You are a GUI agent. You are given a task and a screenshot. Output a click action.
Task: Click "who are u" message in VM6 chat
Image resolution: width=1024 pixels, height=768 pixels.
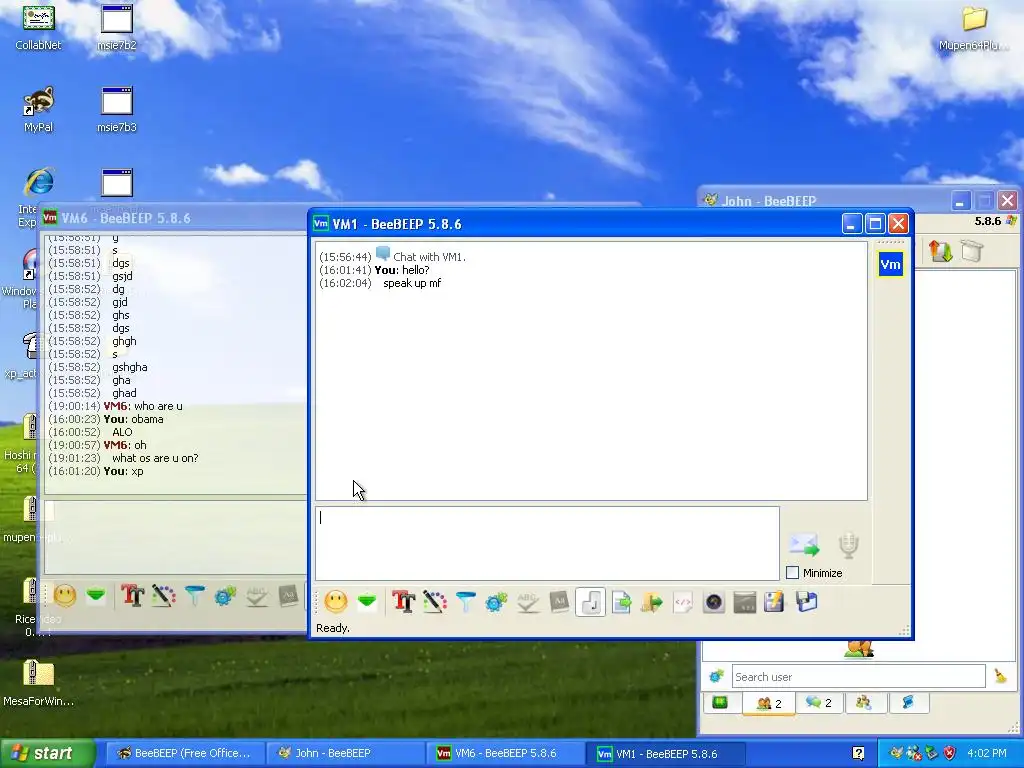click(x=158, y=406)
